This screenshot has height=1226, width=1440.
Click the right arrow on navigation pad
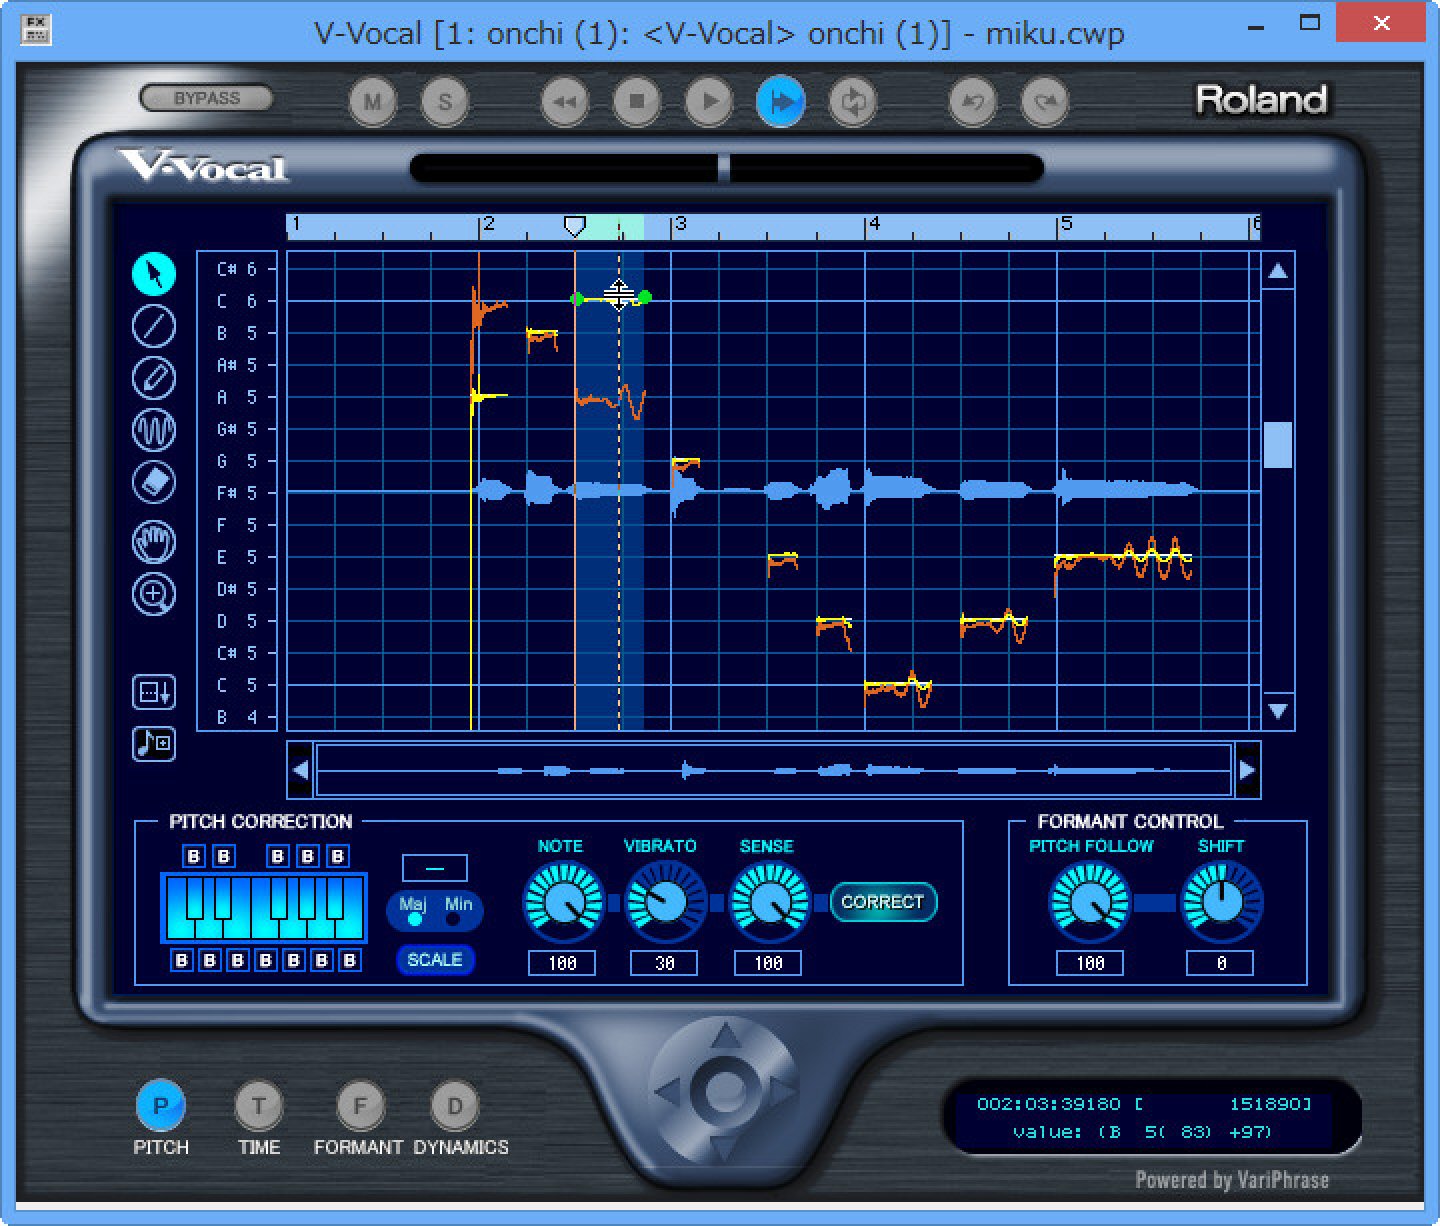(783, 1091)
